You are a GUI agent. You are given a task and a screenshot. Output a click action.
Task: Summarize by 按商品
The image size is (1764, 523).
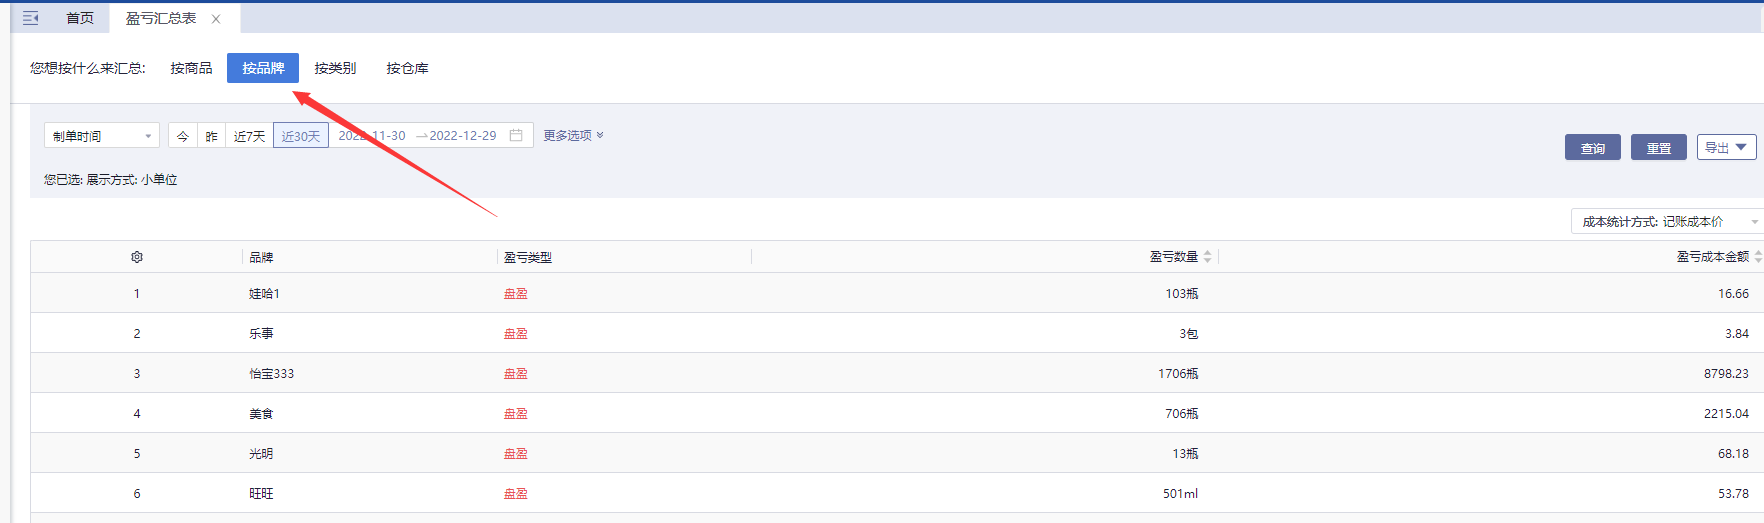tap(191, 68)
